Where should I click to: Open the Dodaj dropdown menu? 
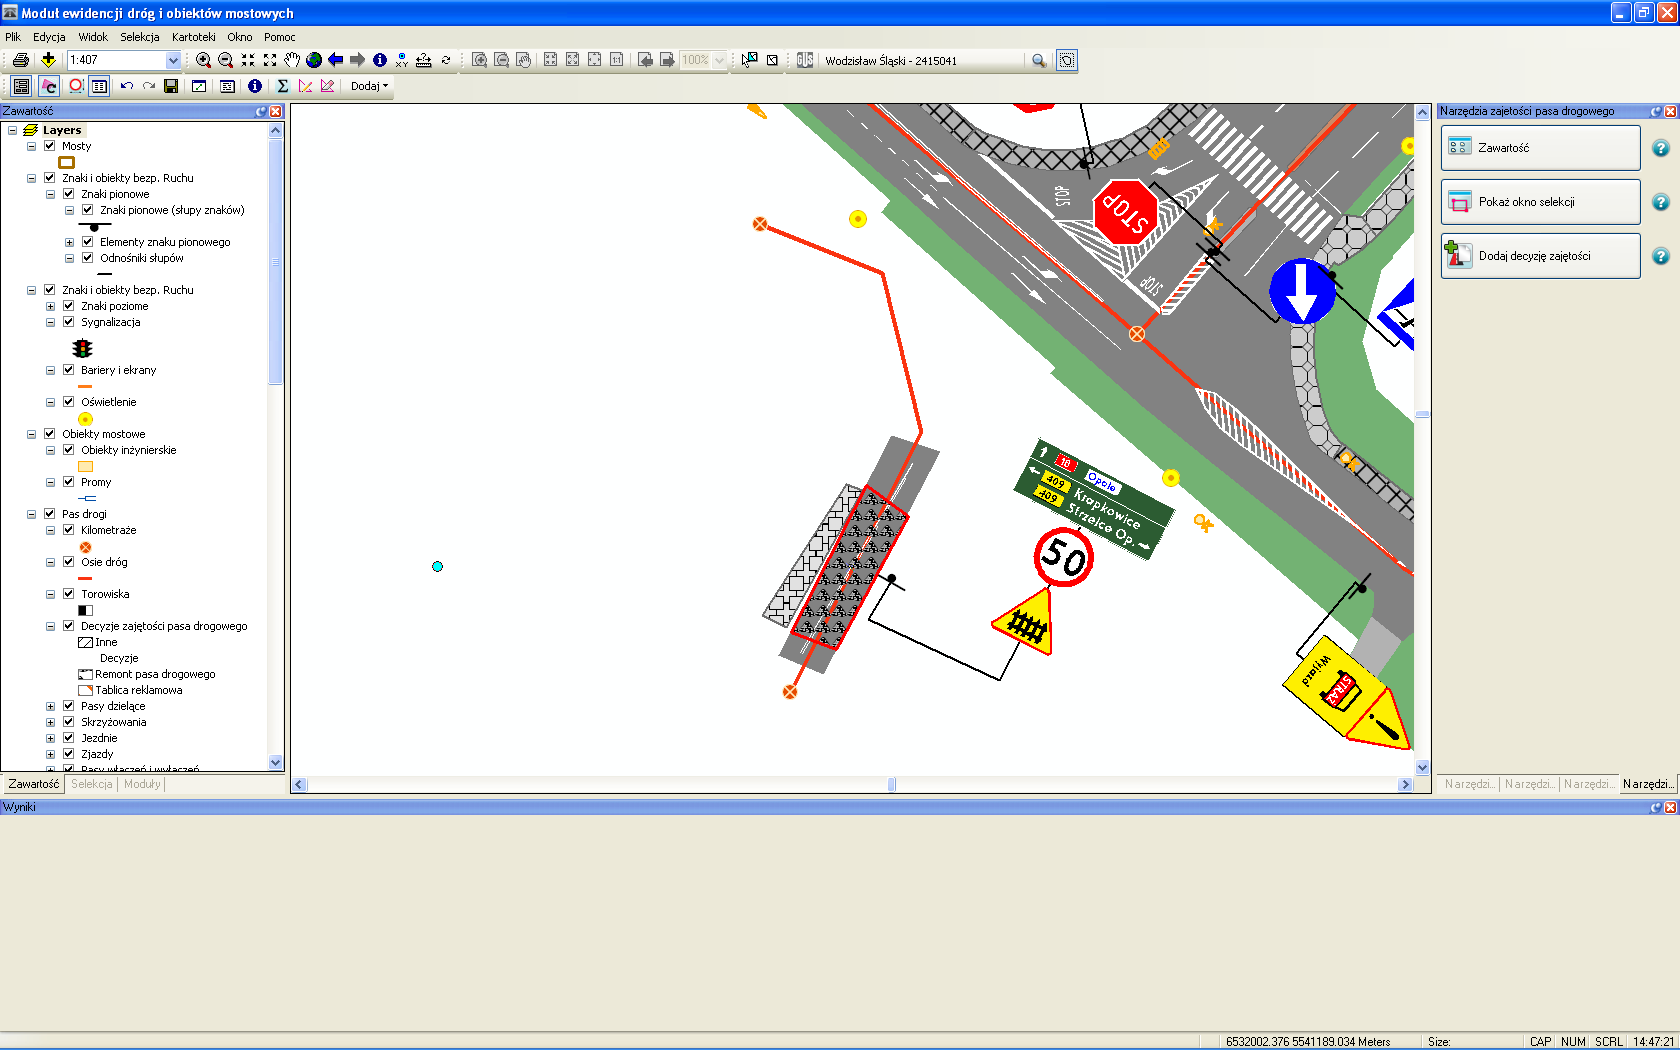[369, 86]
